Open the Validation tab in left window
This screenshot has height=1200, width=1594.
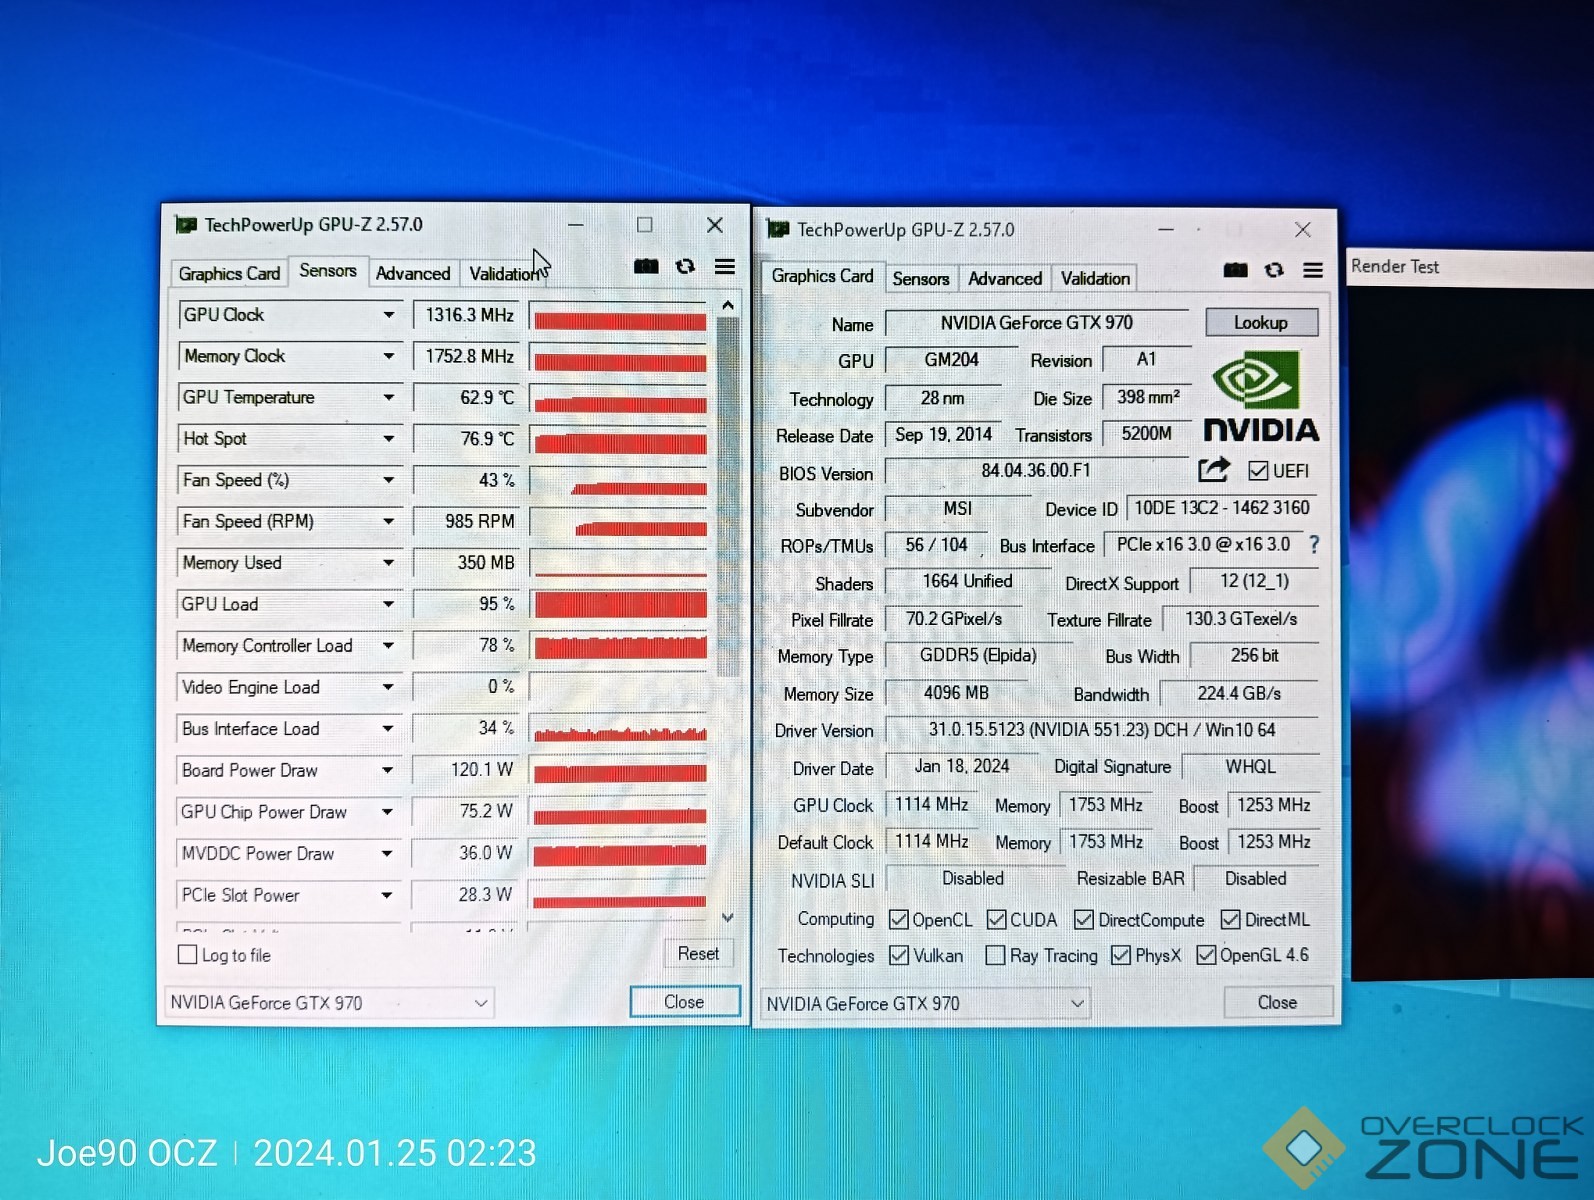[x=505, y=273]
